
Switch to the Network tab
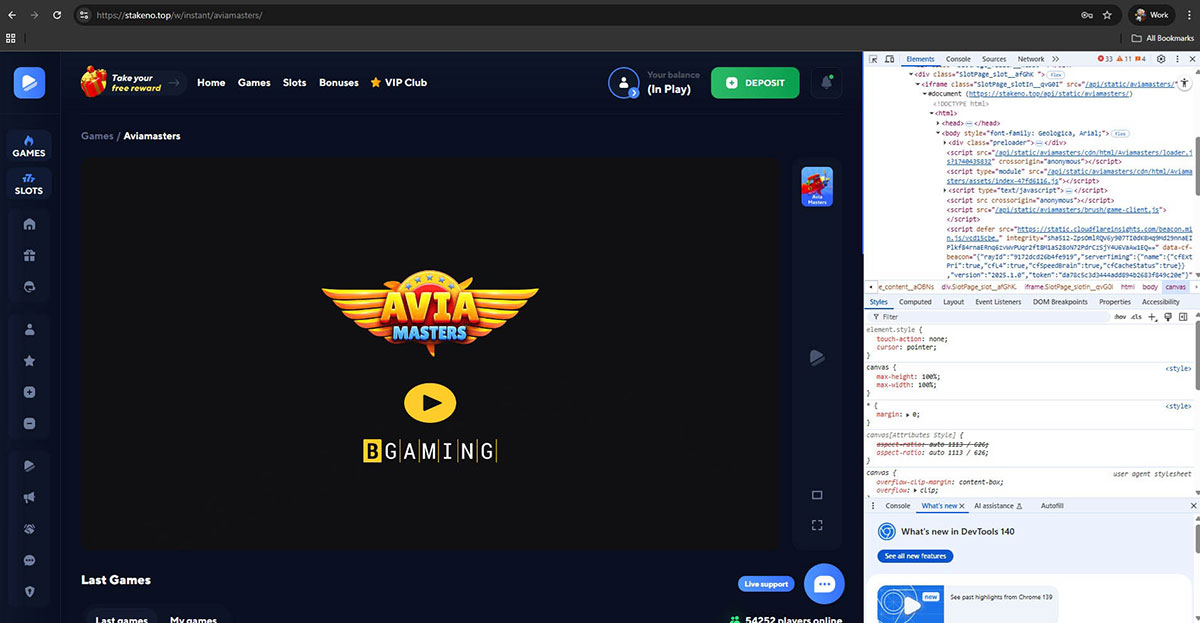click(1030, 60)
